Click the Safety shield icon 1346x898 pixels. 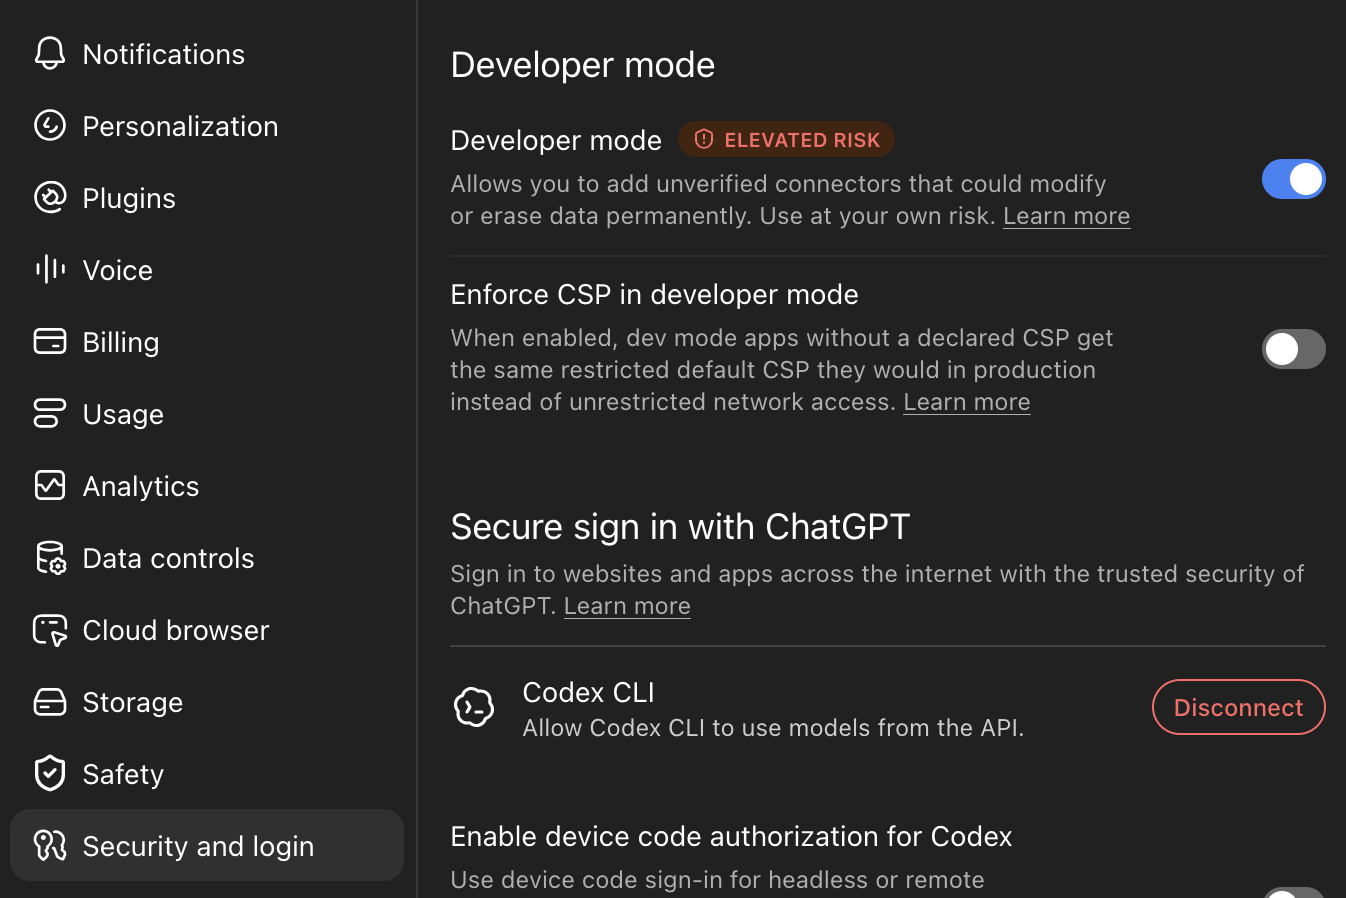[50, 773]
